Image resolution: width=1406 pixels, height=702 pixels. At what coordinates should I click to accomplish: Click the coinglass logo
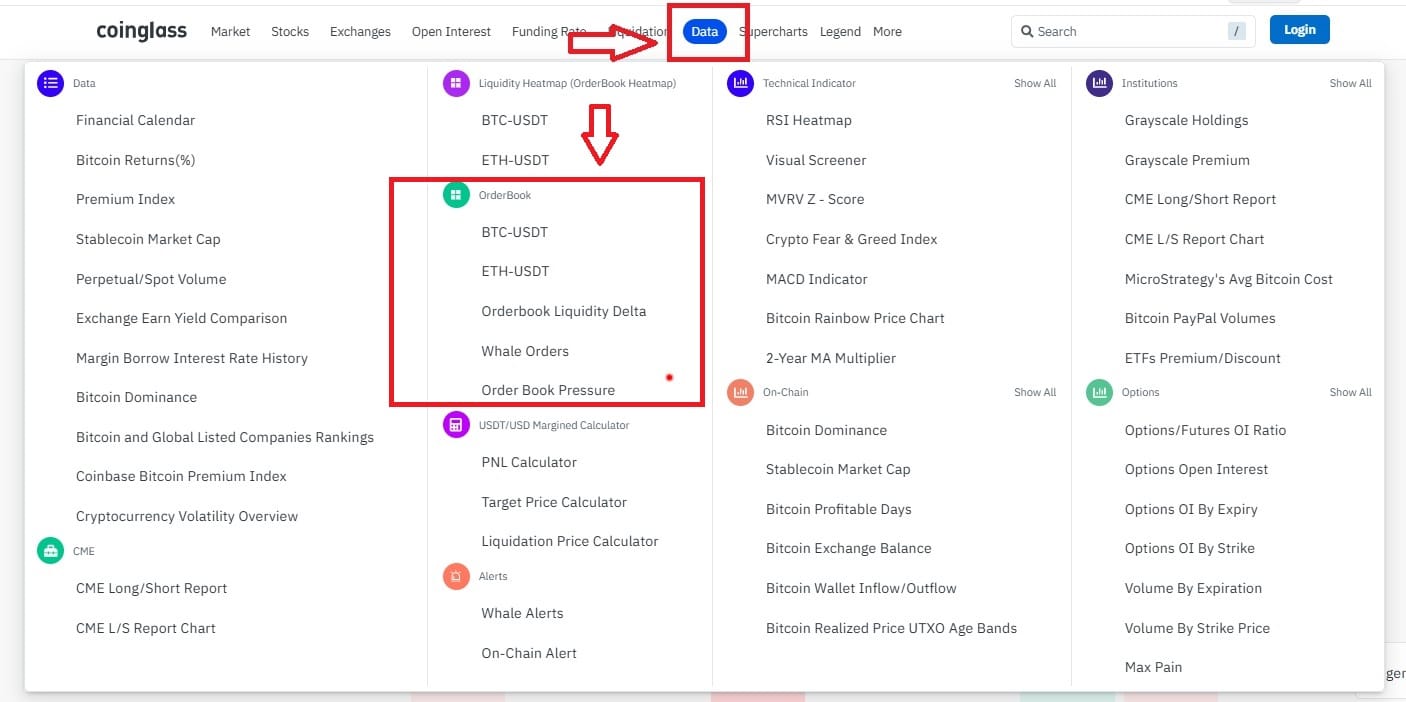tap(141, 31)
